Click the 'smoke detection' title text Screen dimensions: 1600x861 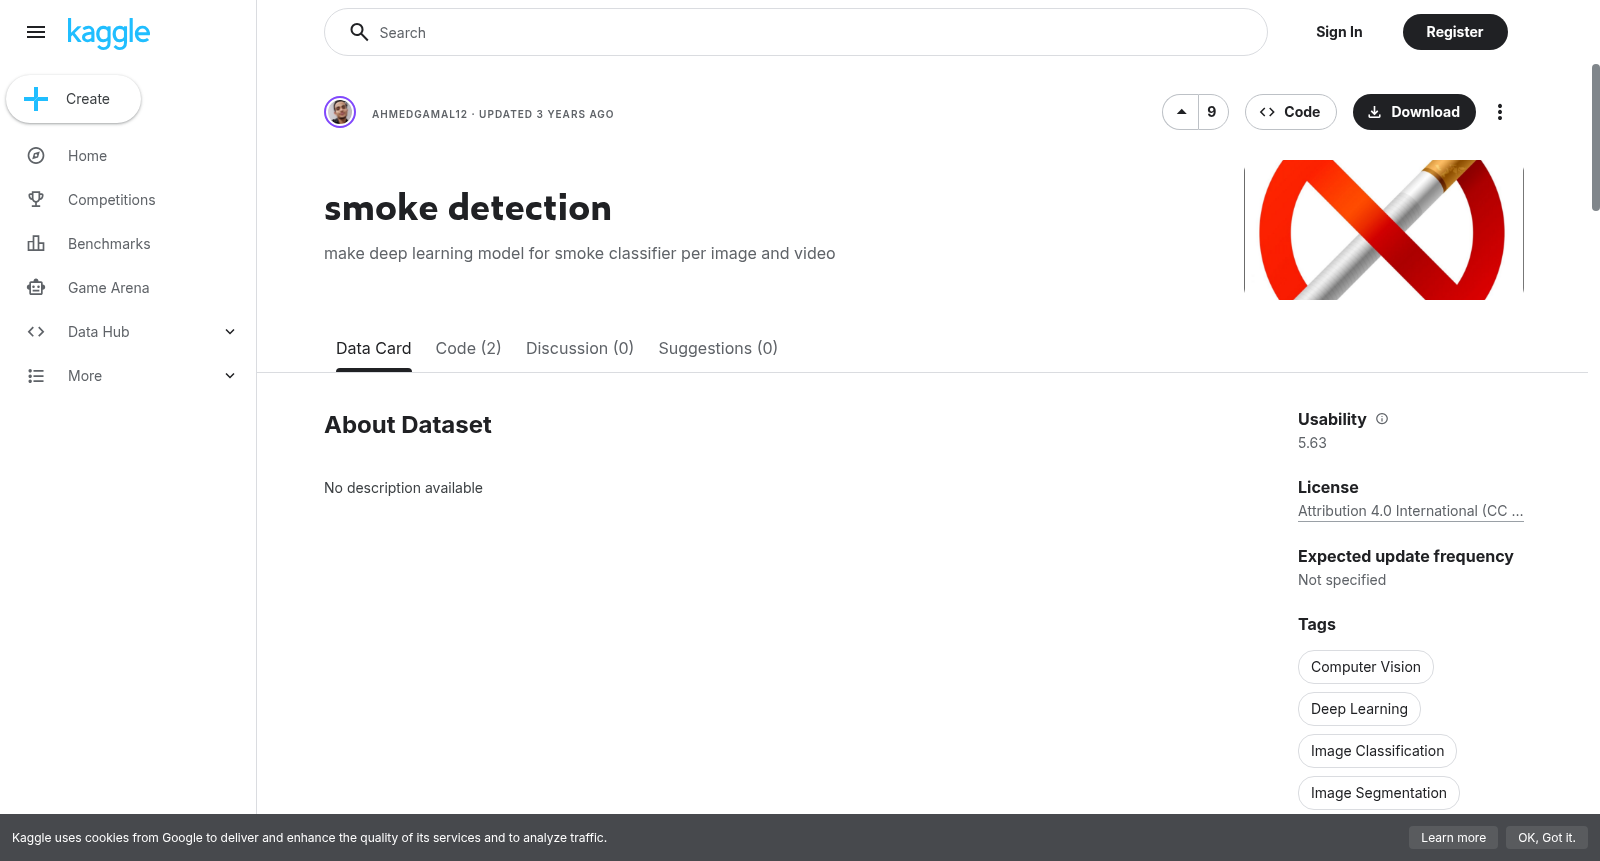[x=468, y=208]
